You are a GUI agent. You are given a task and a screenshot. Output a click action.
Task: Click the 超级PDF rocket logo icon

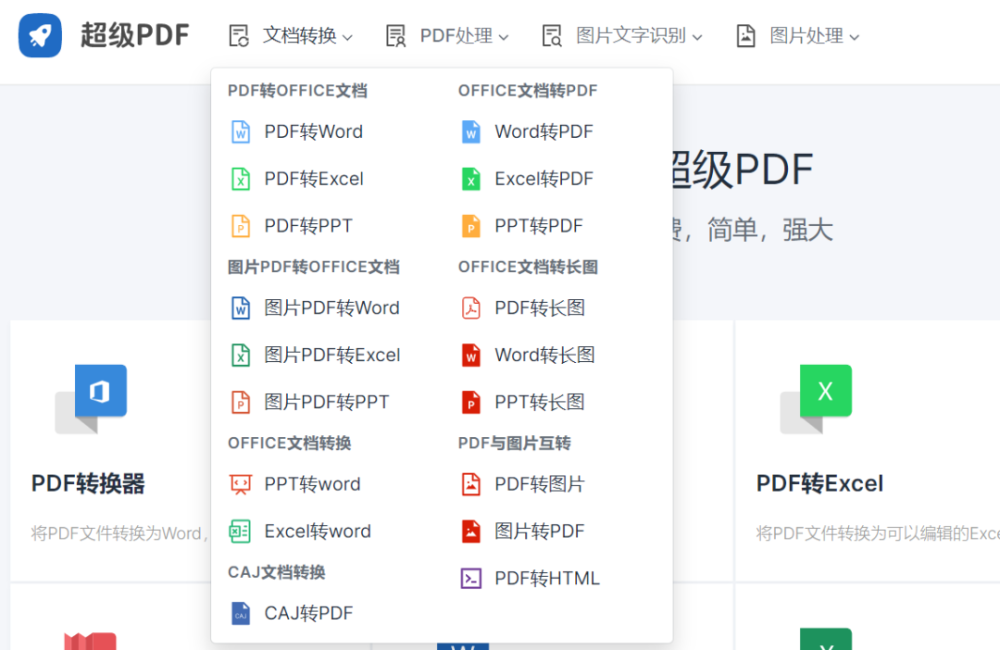pos(40,36)
